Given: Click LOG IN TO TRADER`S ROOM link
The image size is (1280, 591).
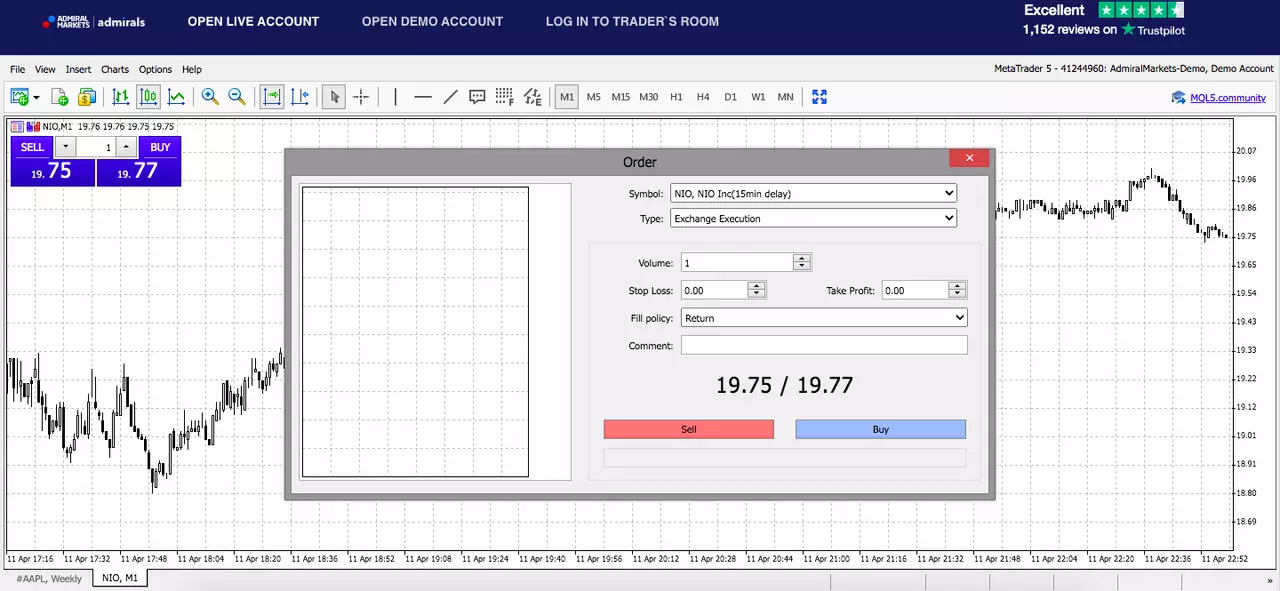Looking at the screenshot, I should click(632, 21).
